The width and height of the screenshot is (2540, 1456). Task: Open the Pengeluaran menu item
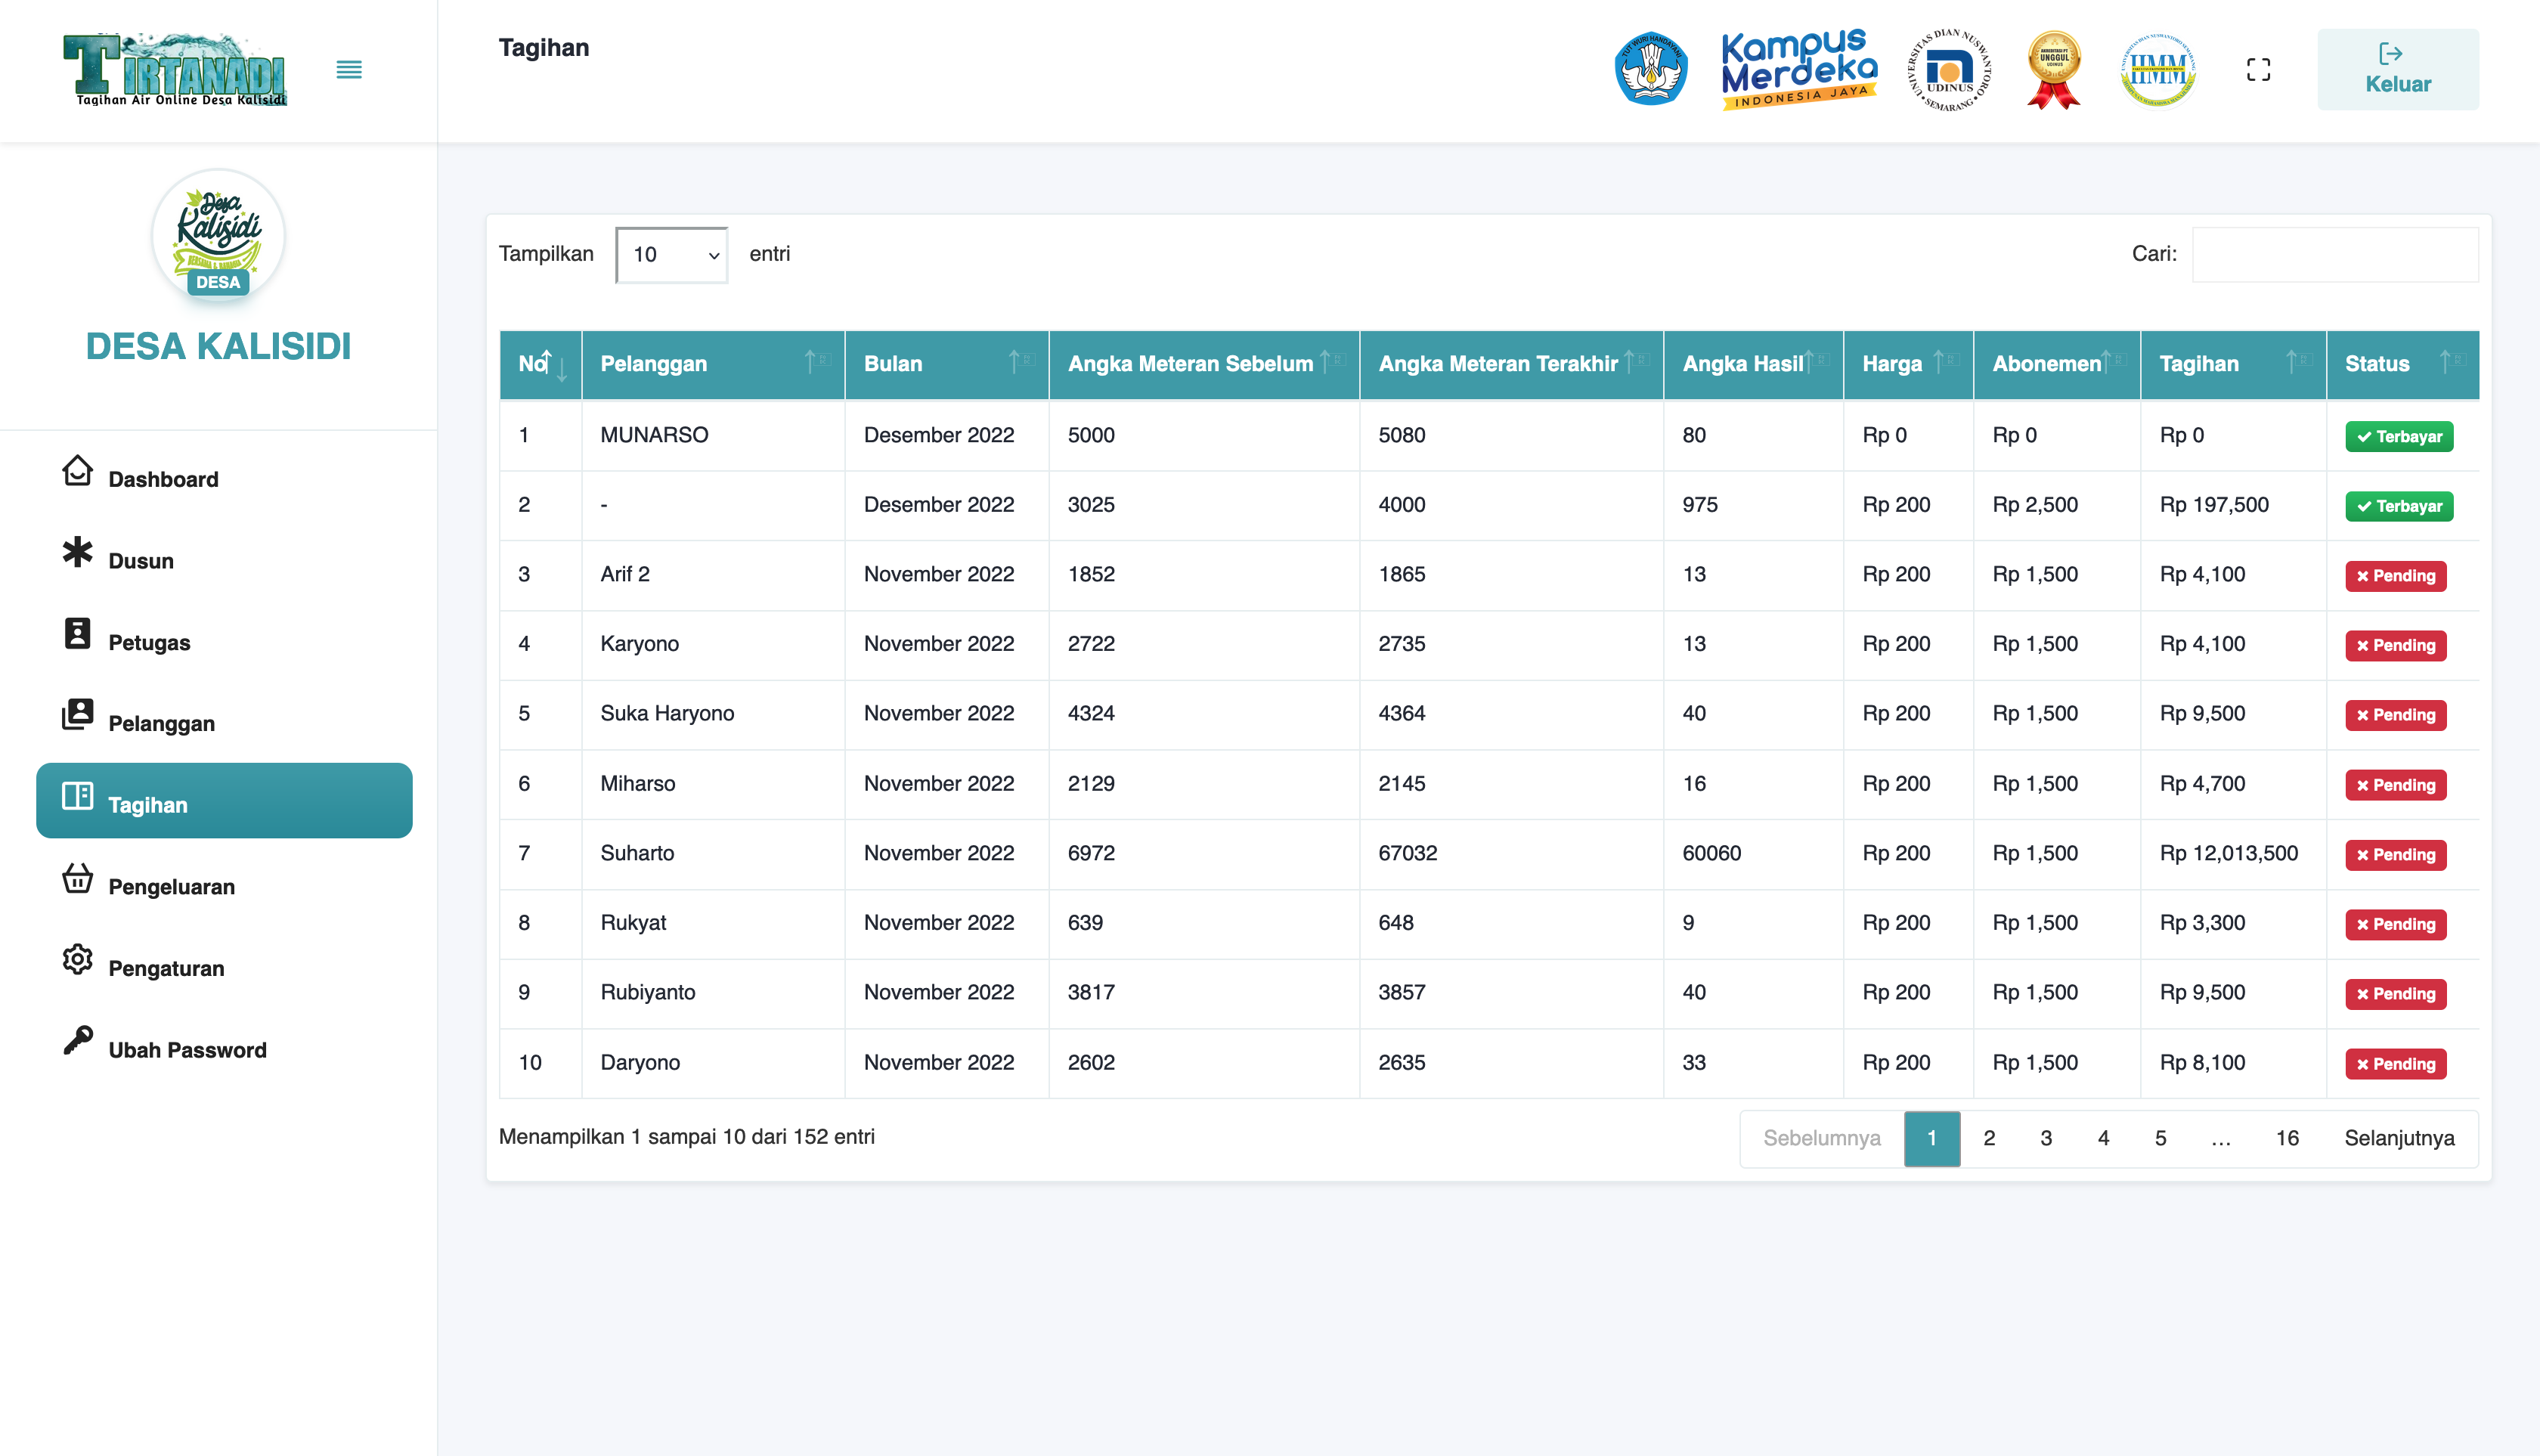[x=224, y=882]
